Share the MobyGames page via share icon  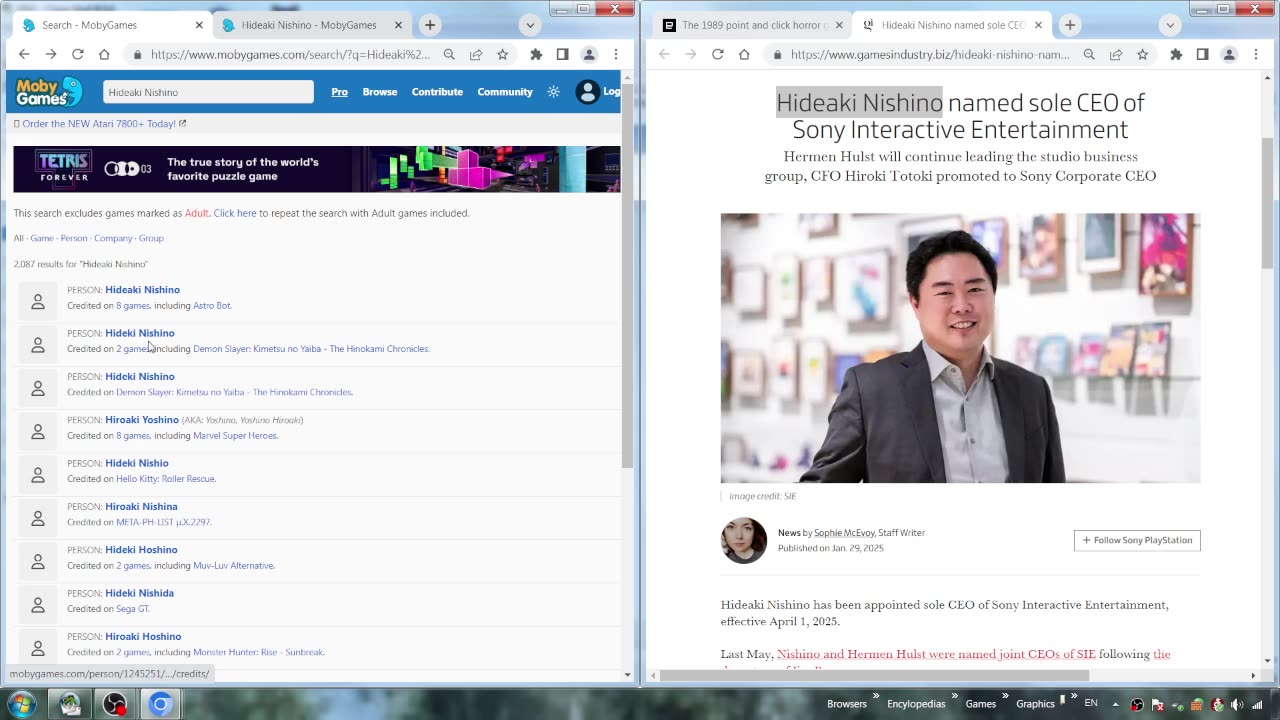(476, 54)
